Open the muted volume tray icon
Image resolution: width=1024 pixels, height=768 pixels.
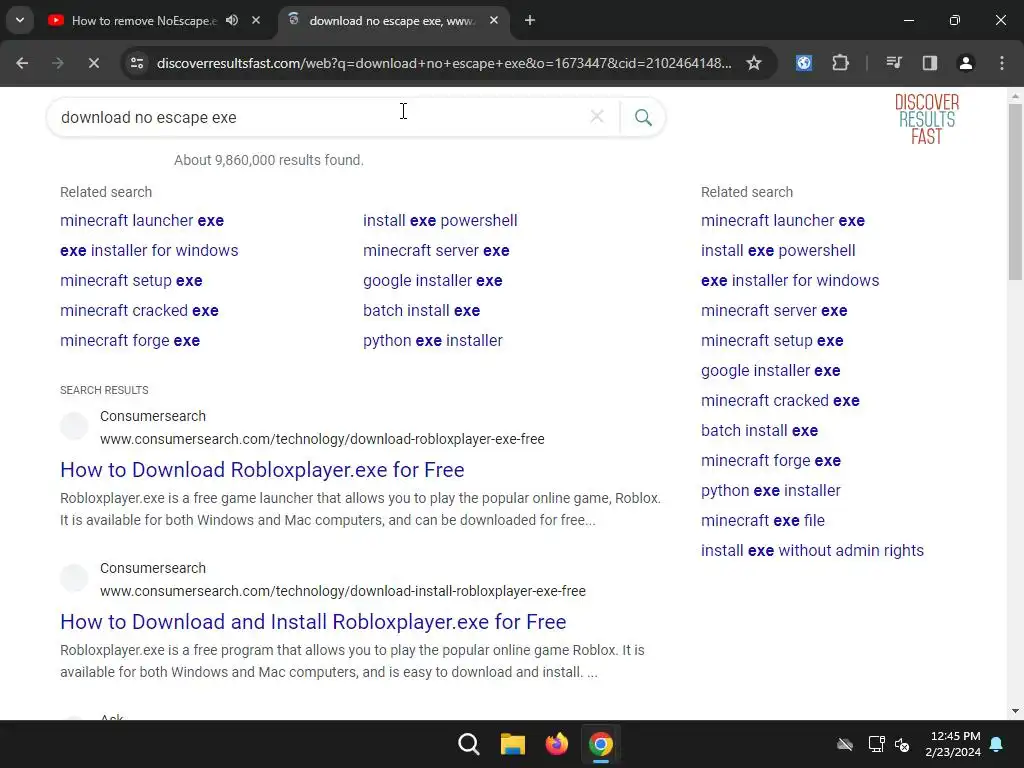902,744
